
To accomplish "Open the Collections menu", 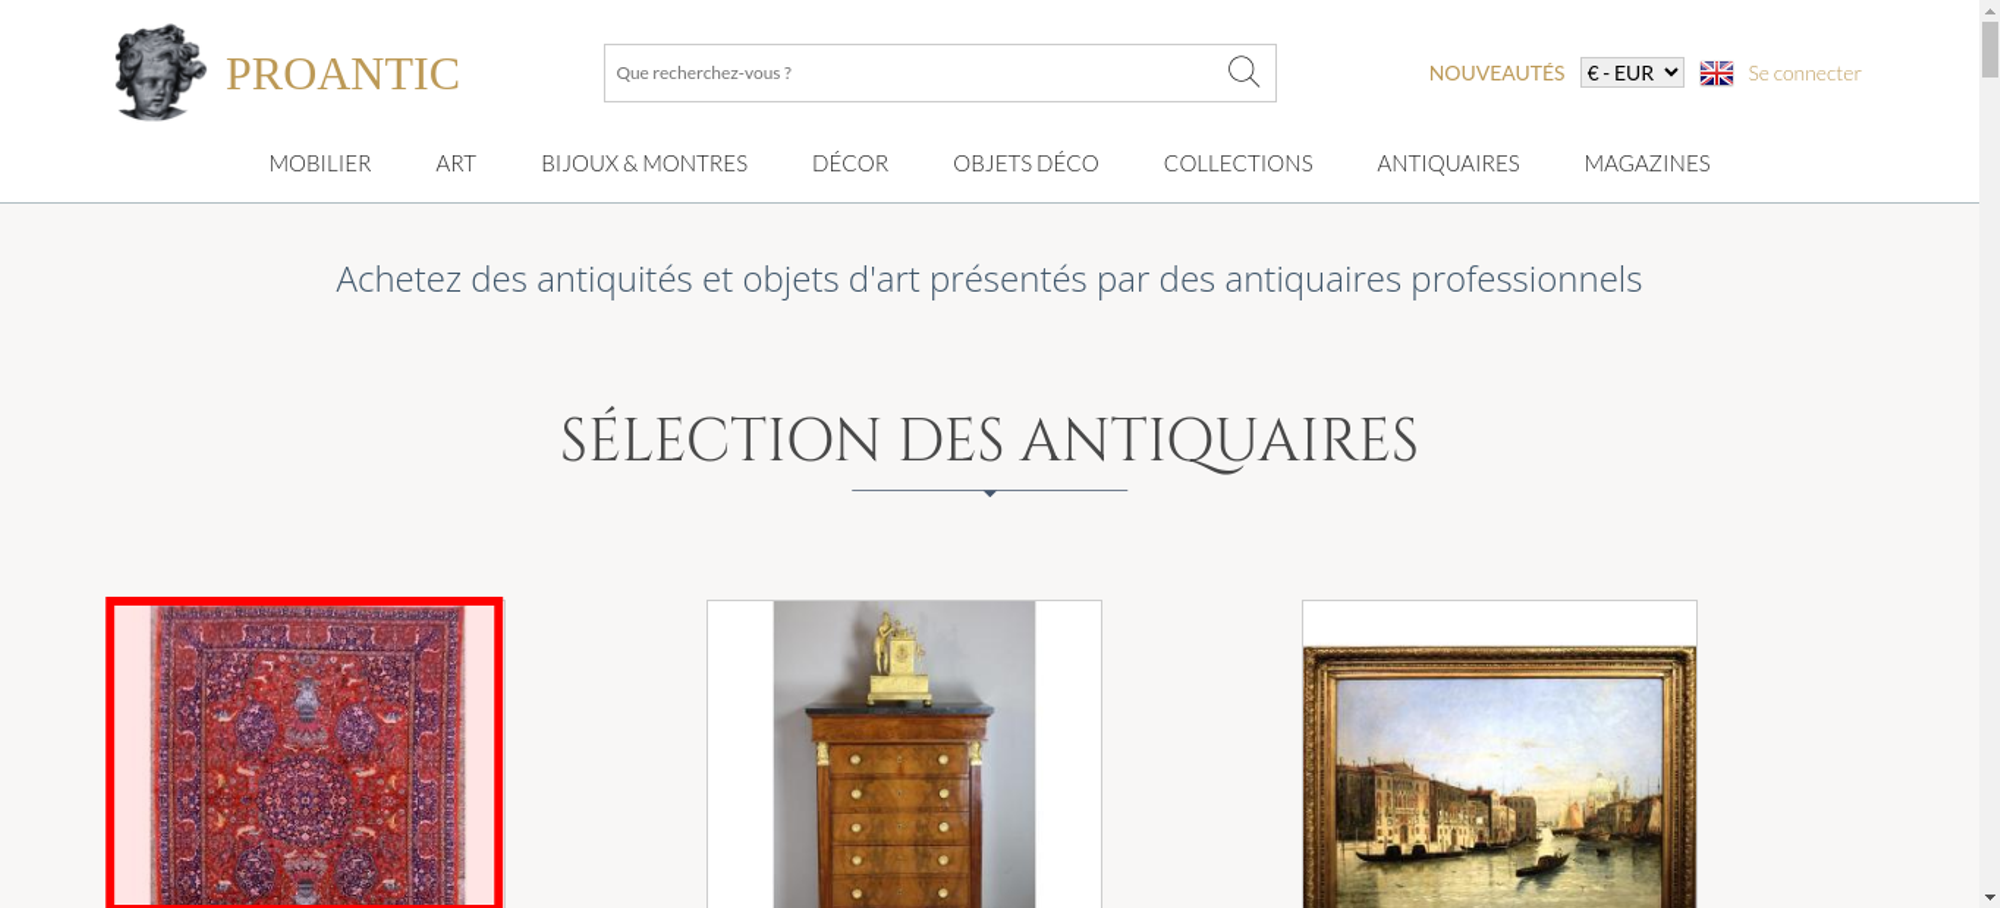I will point(1238,163).
